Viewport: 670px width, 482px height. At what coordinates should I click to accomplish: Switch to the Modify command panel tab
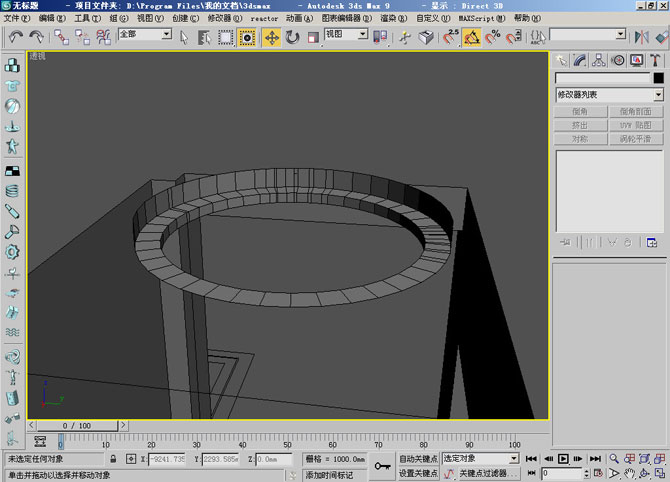click(580, 60)
